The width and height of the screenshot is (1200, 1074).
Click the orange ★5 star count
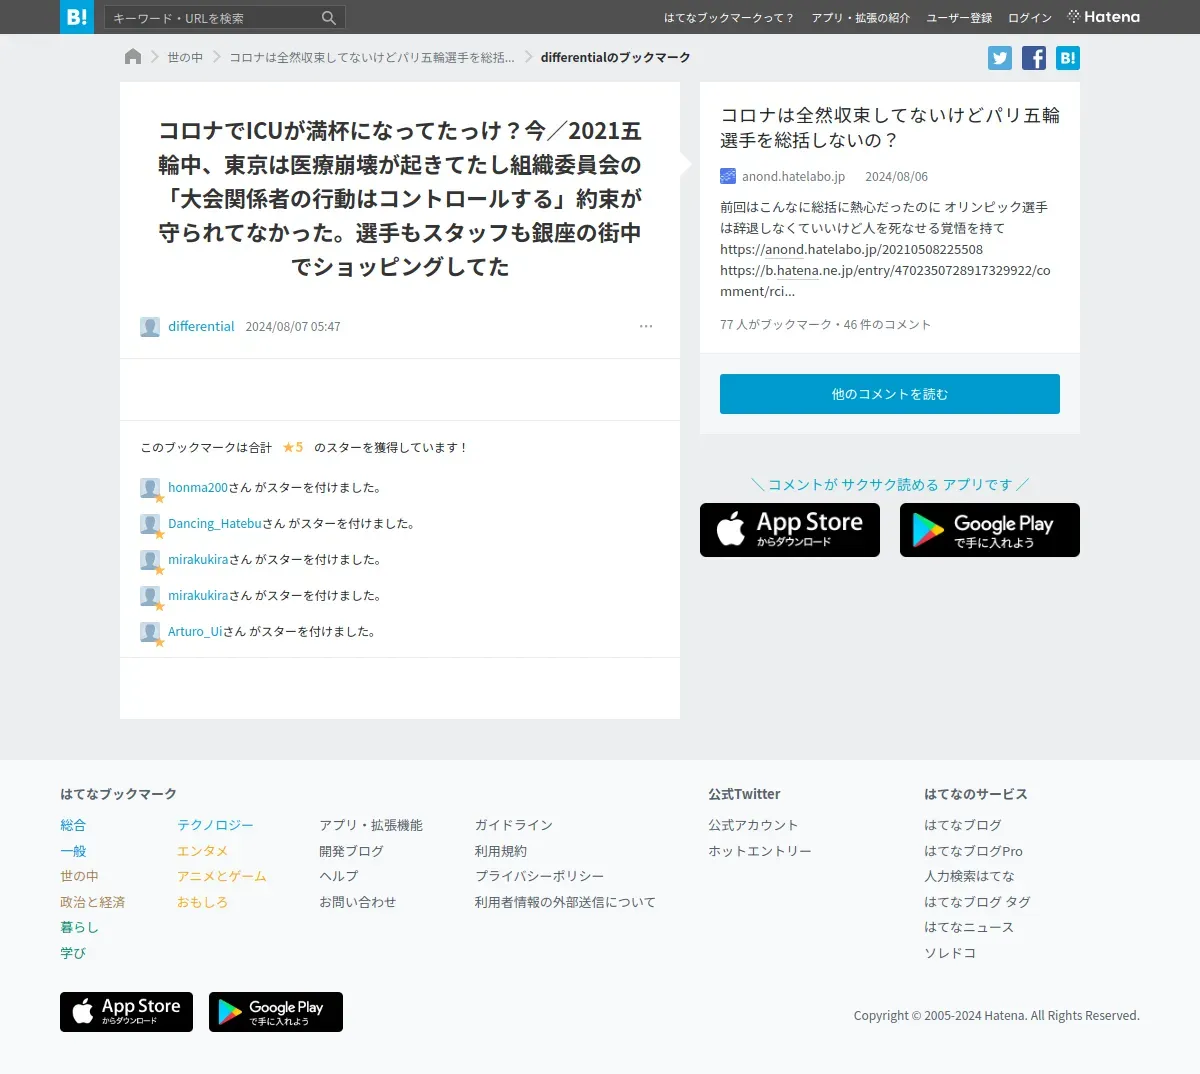pos(293,448)
